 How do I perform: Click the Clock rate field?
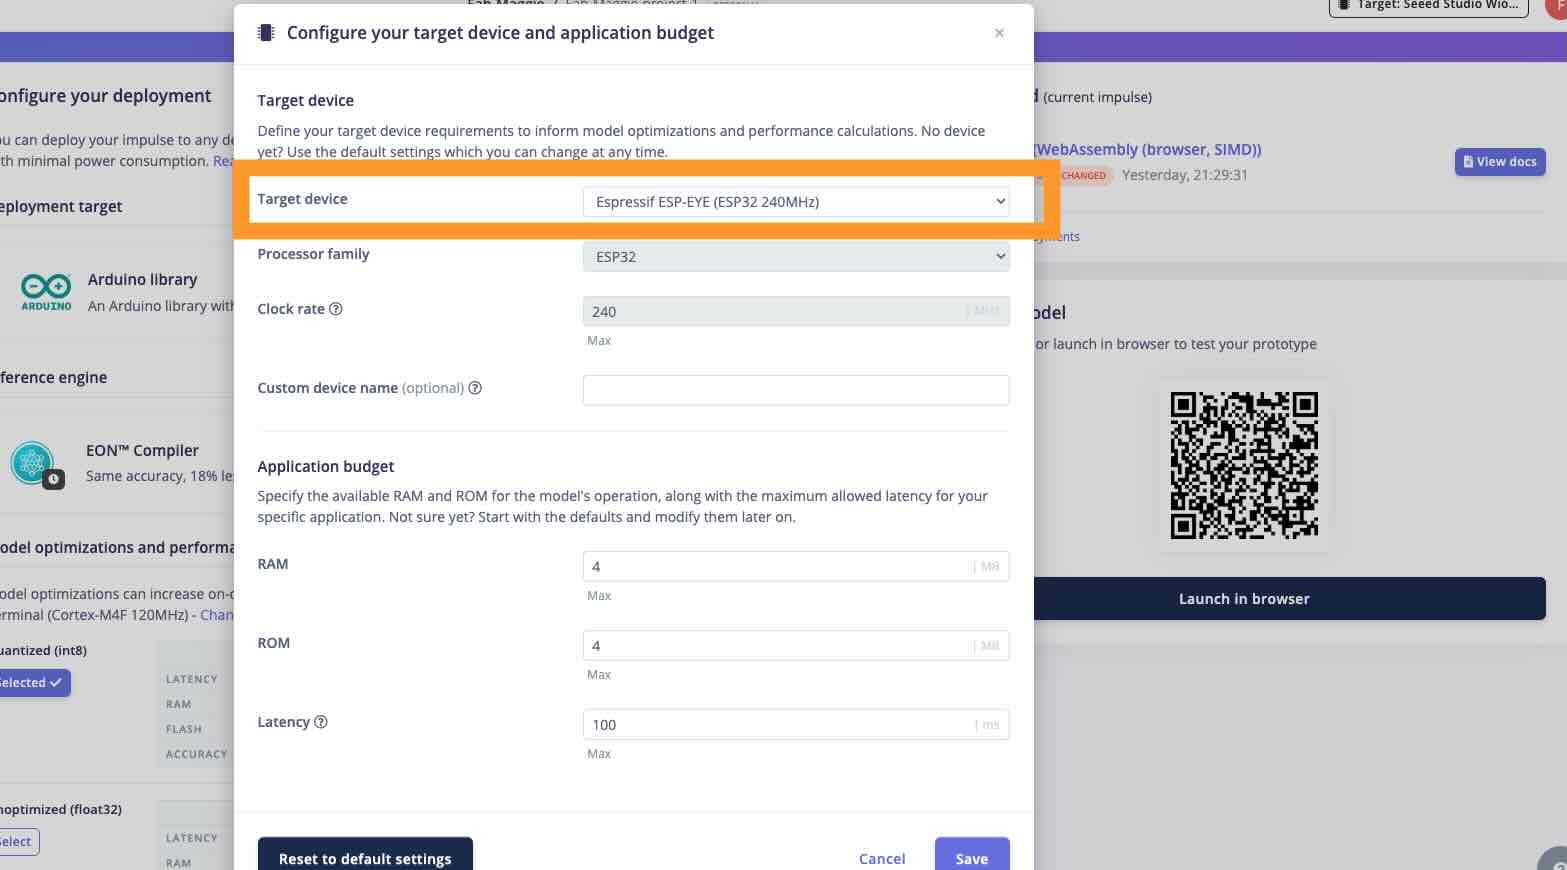coord(796,312)
